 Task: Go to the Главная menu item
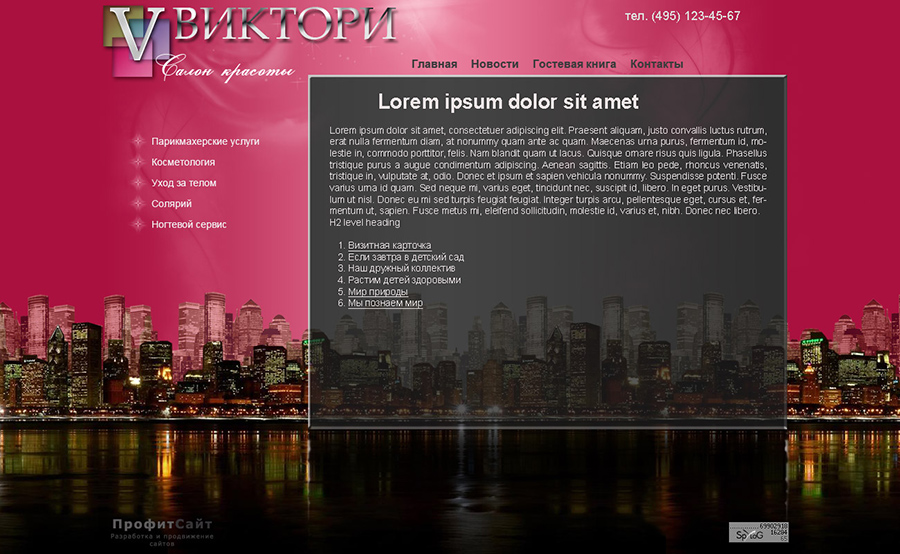pos(434,64)
